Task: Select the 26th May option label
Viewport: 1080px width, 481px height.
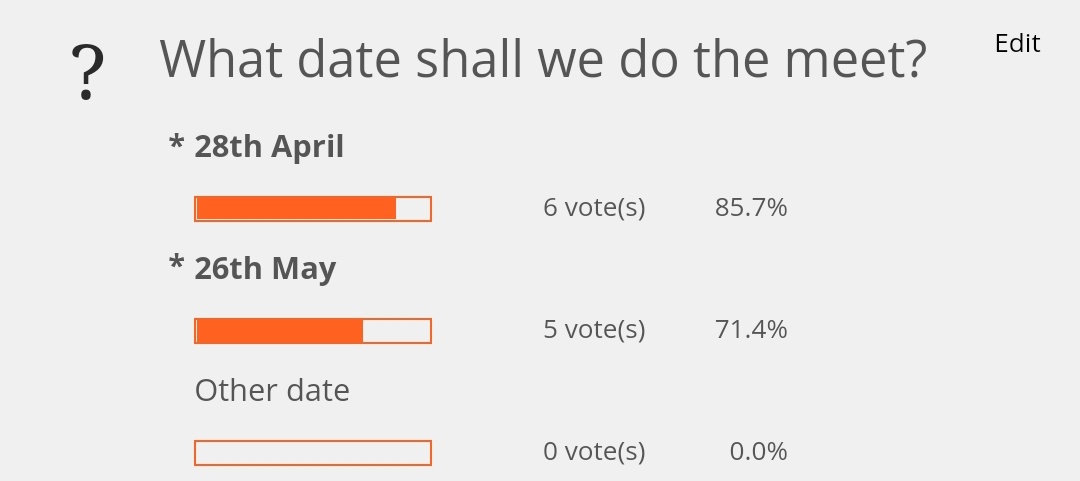Action: 265,269
